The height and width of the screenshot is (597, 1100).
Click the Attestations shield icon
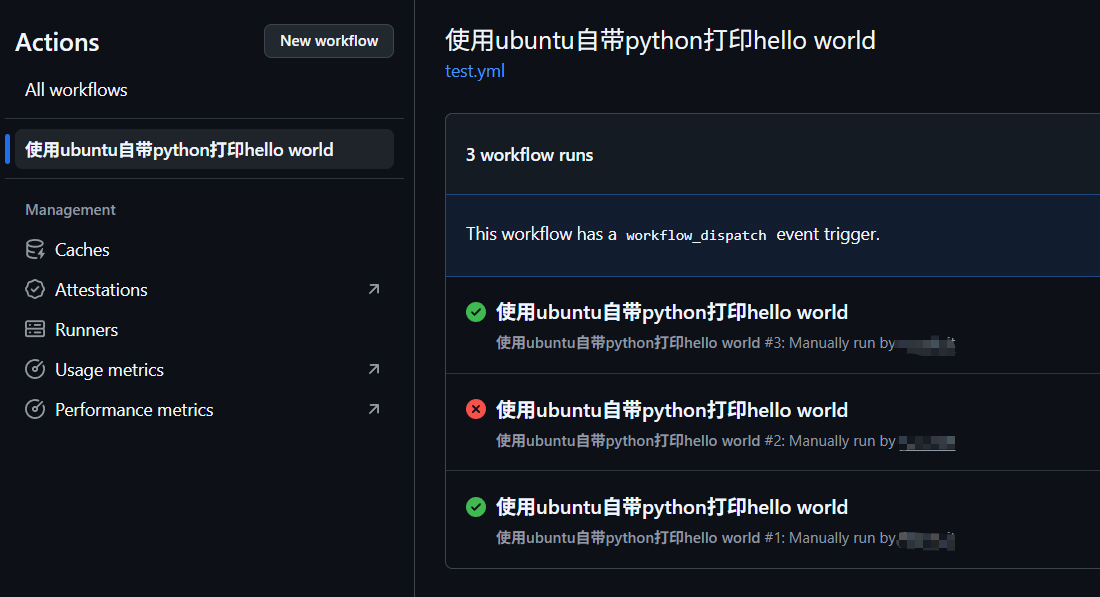(35, 290)
